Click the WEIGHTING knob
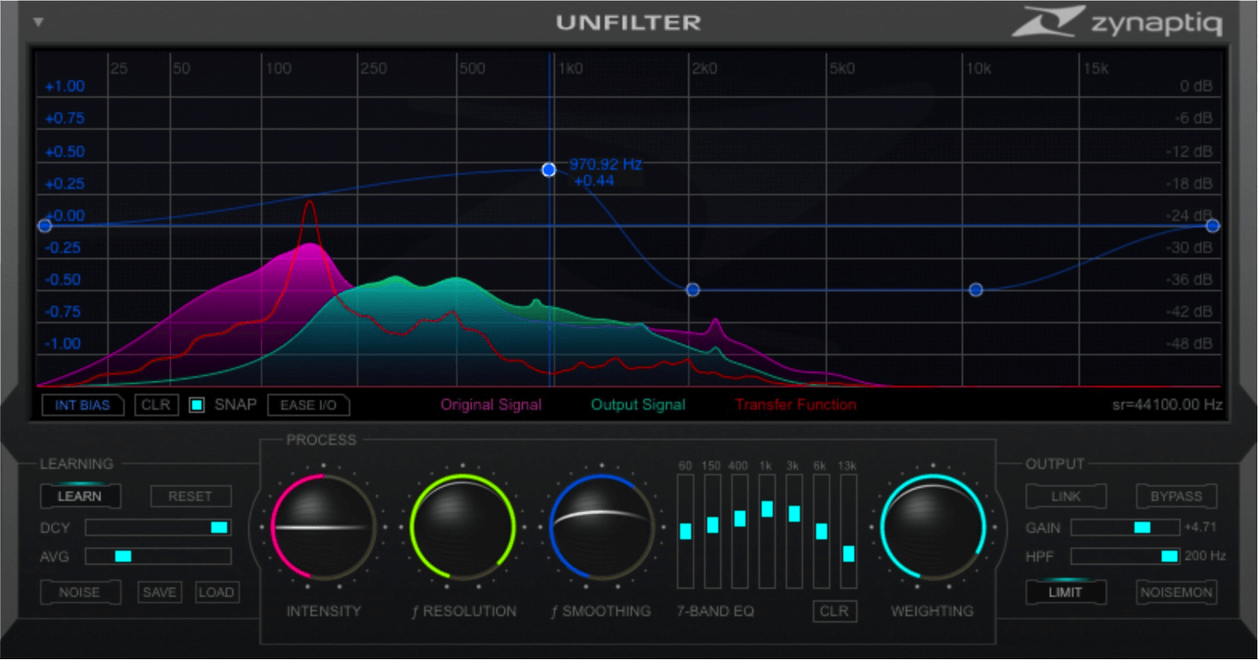 coord(932,527)
